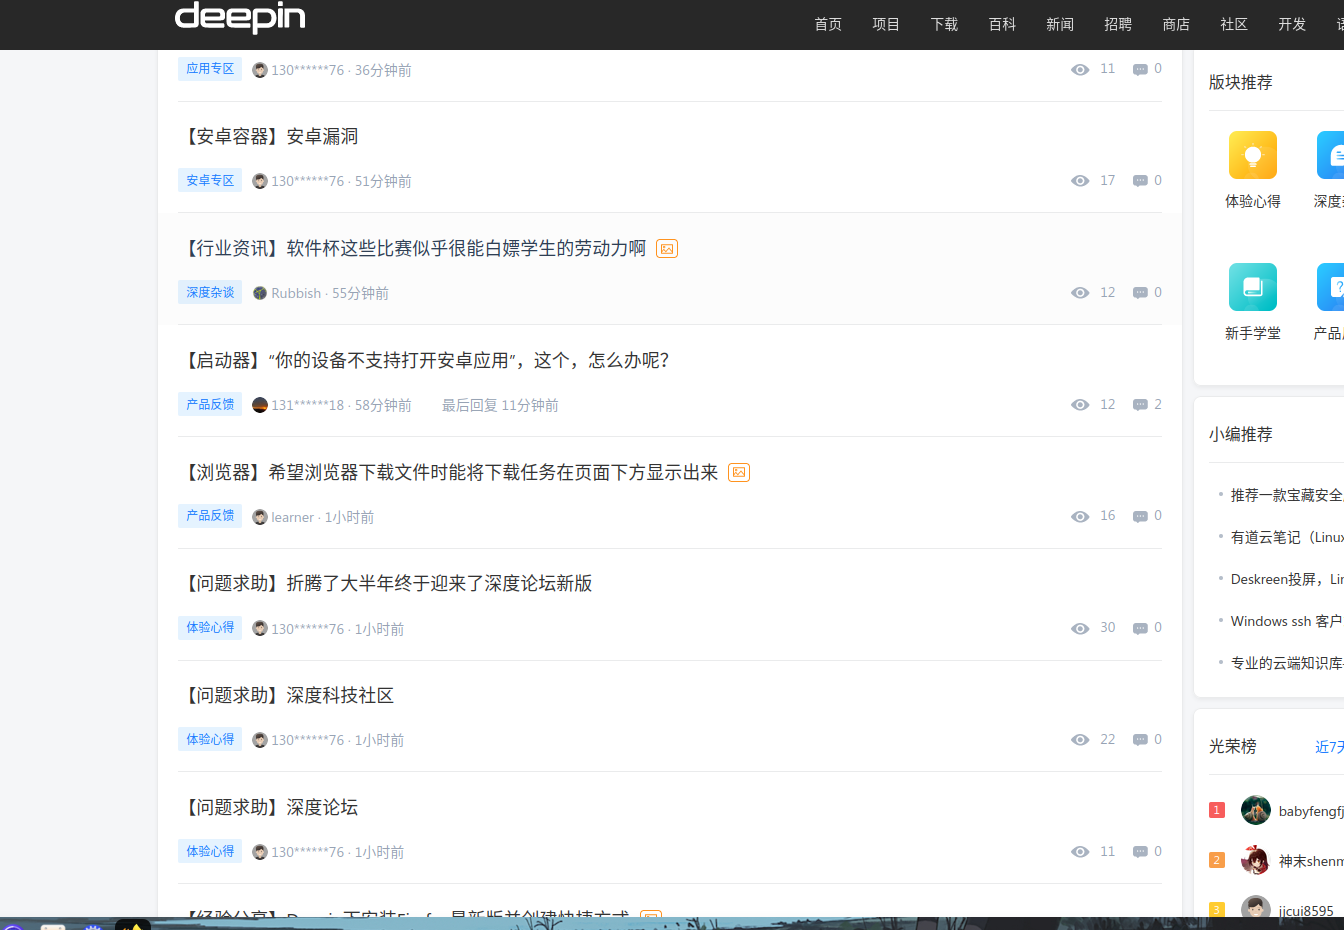Open the image attachment icon on the 浏览器 post
The image size is (1344, 930).
739,471
